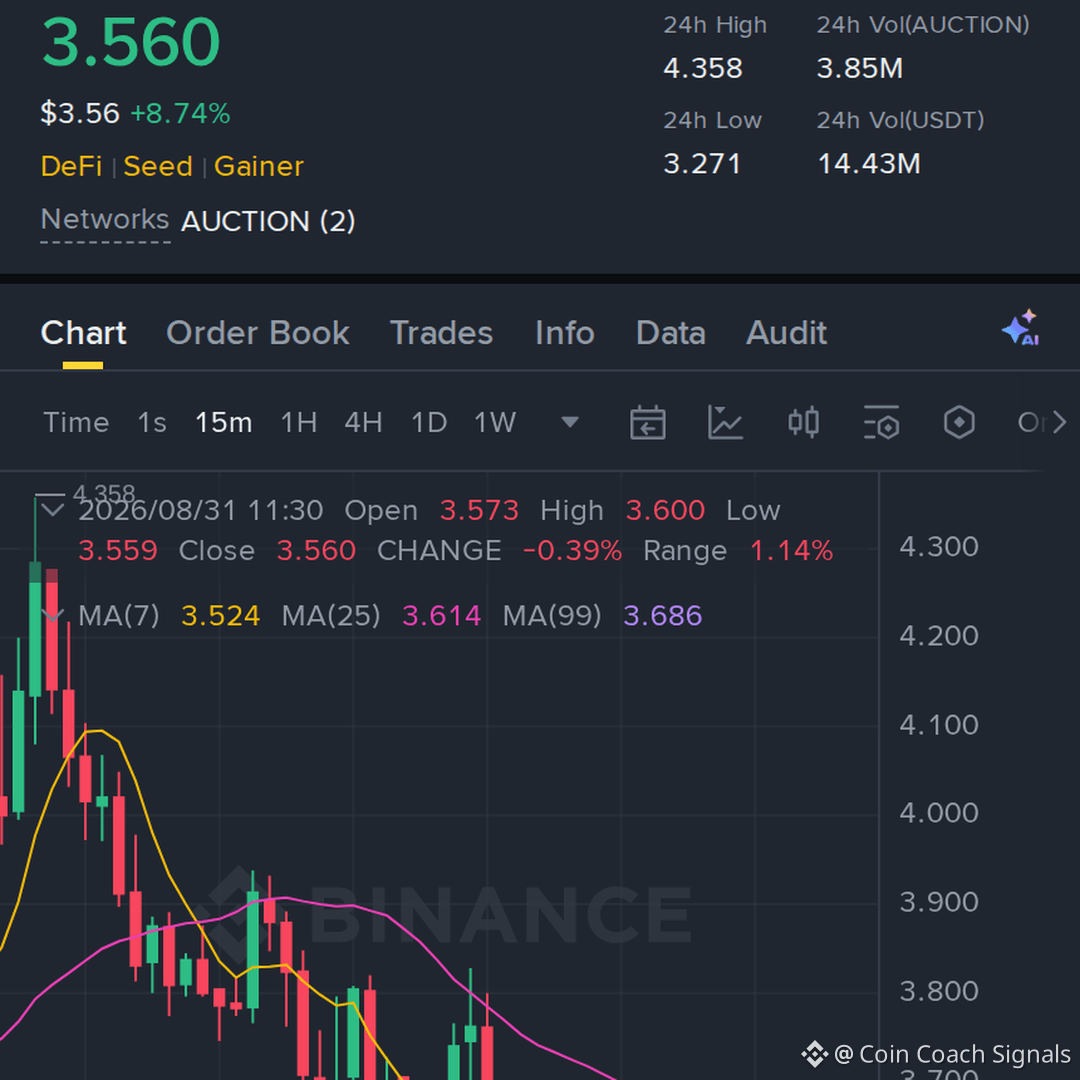Collapse the candle OHLC info chevron

click(x=53, y=510)
